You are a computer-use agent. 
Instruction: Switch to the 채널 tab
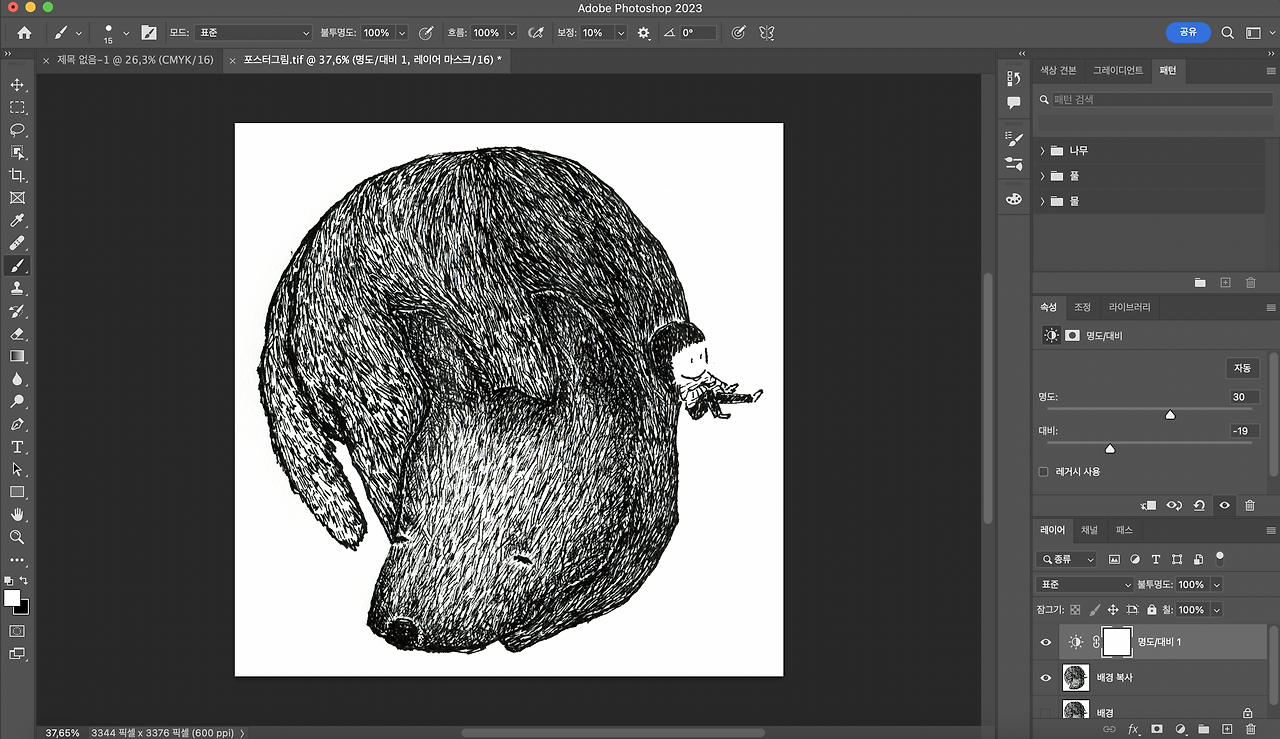[1089, 530]
